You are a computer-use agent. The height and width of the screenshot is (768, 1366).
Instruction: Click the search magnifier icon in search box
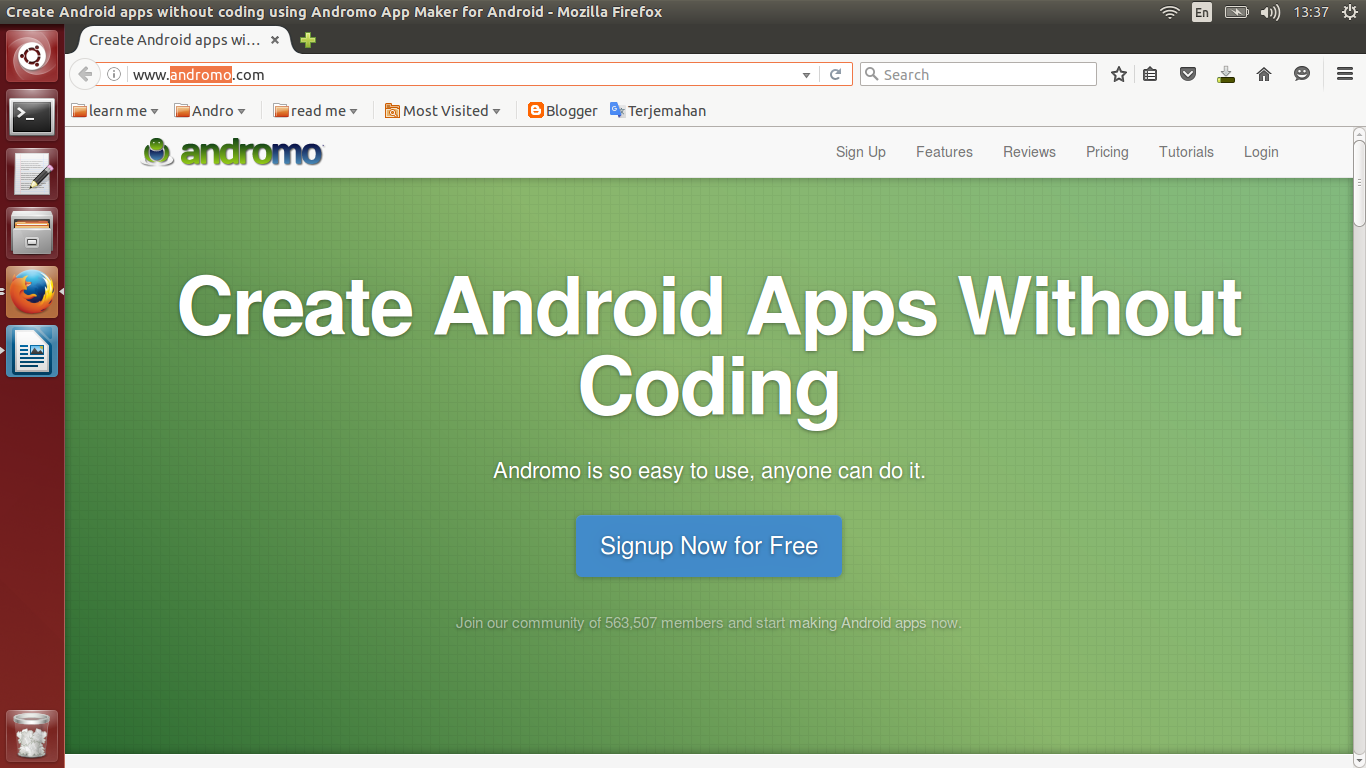click(x=871, y=74)
